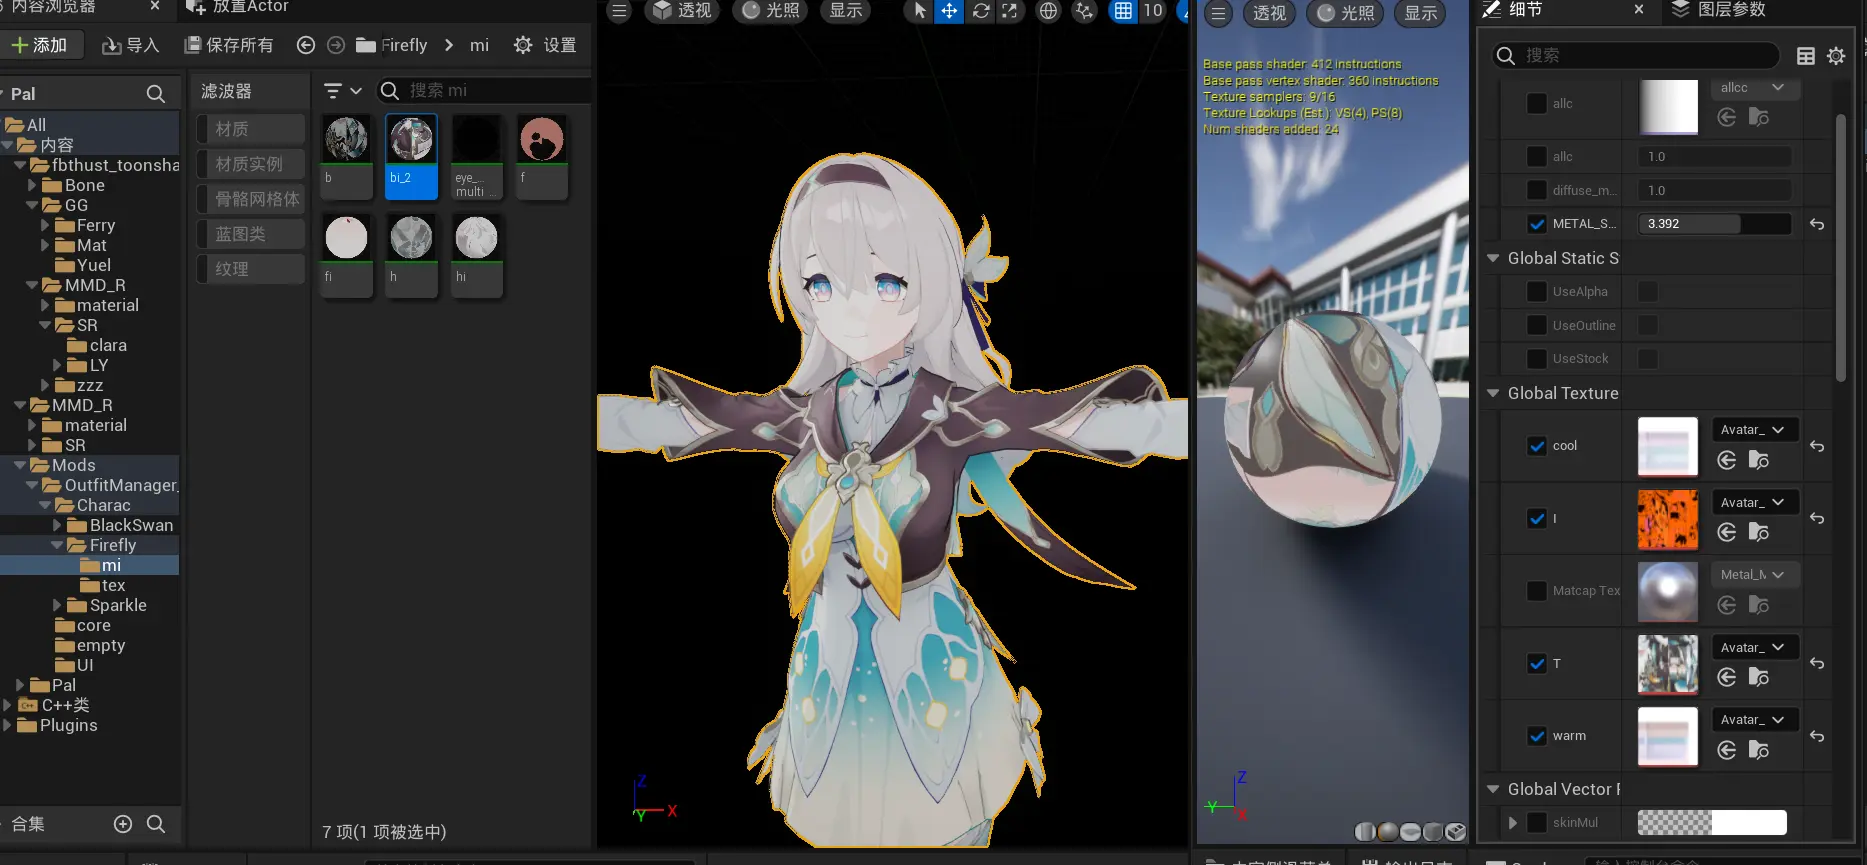Toggle world/local coordinate globe icon
This screenshot has width=1867, height=865.
1048,11
